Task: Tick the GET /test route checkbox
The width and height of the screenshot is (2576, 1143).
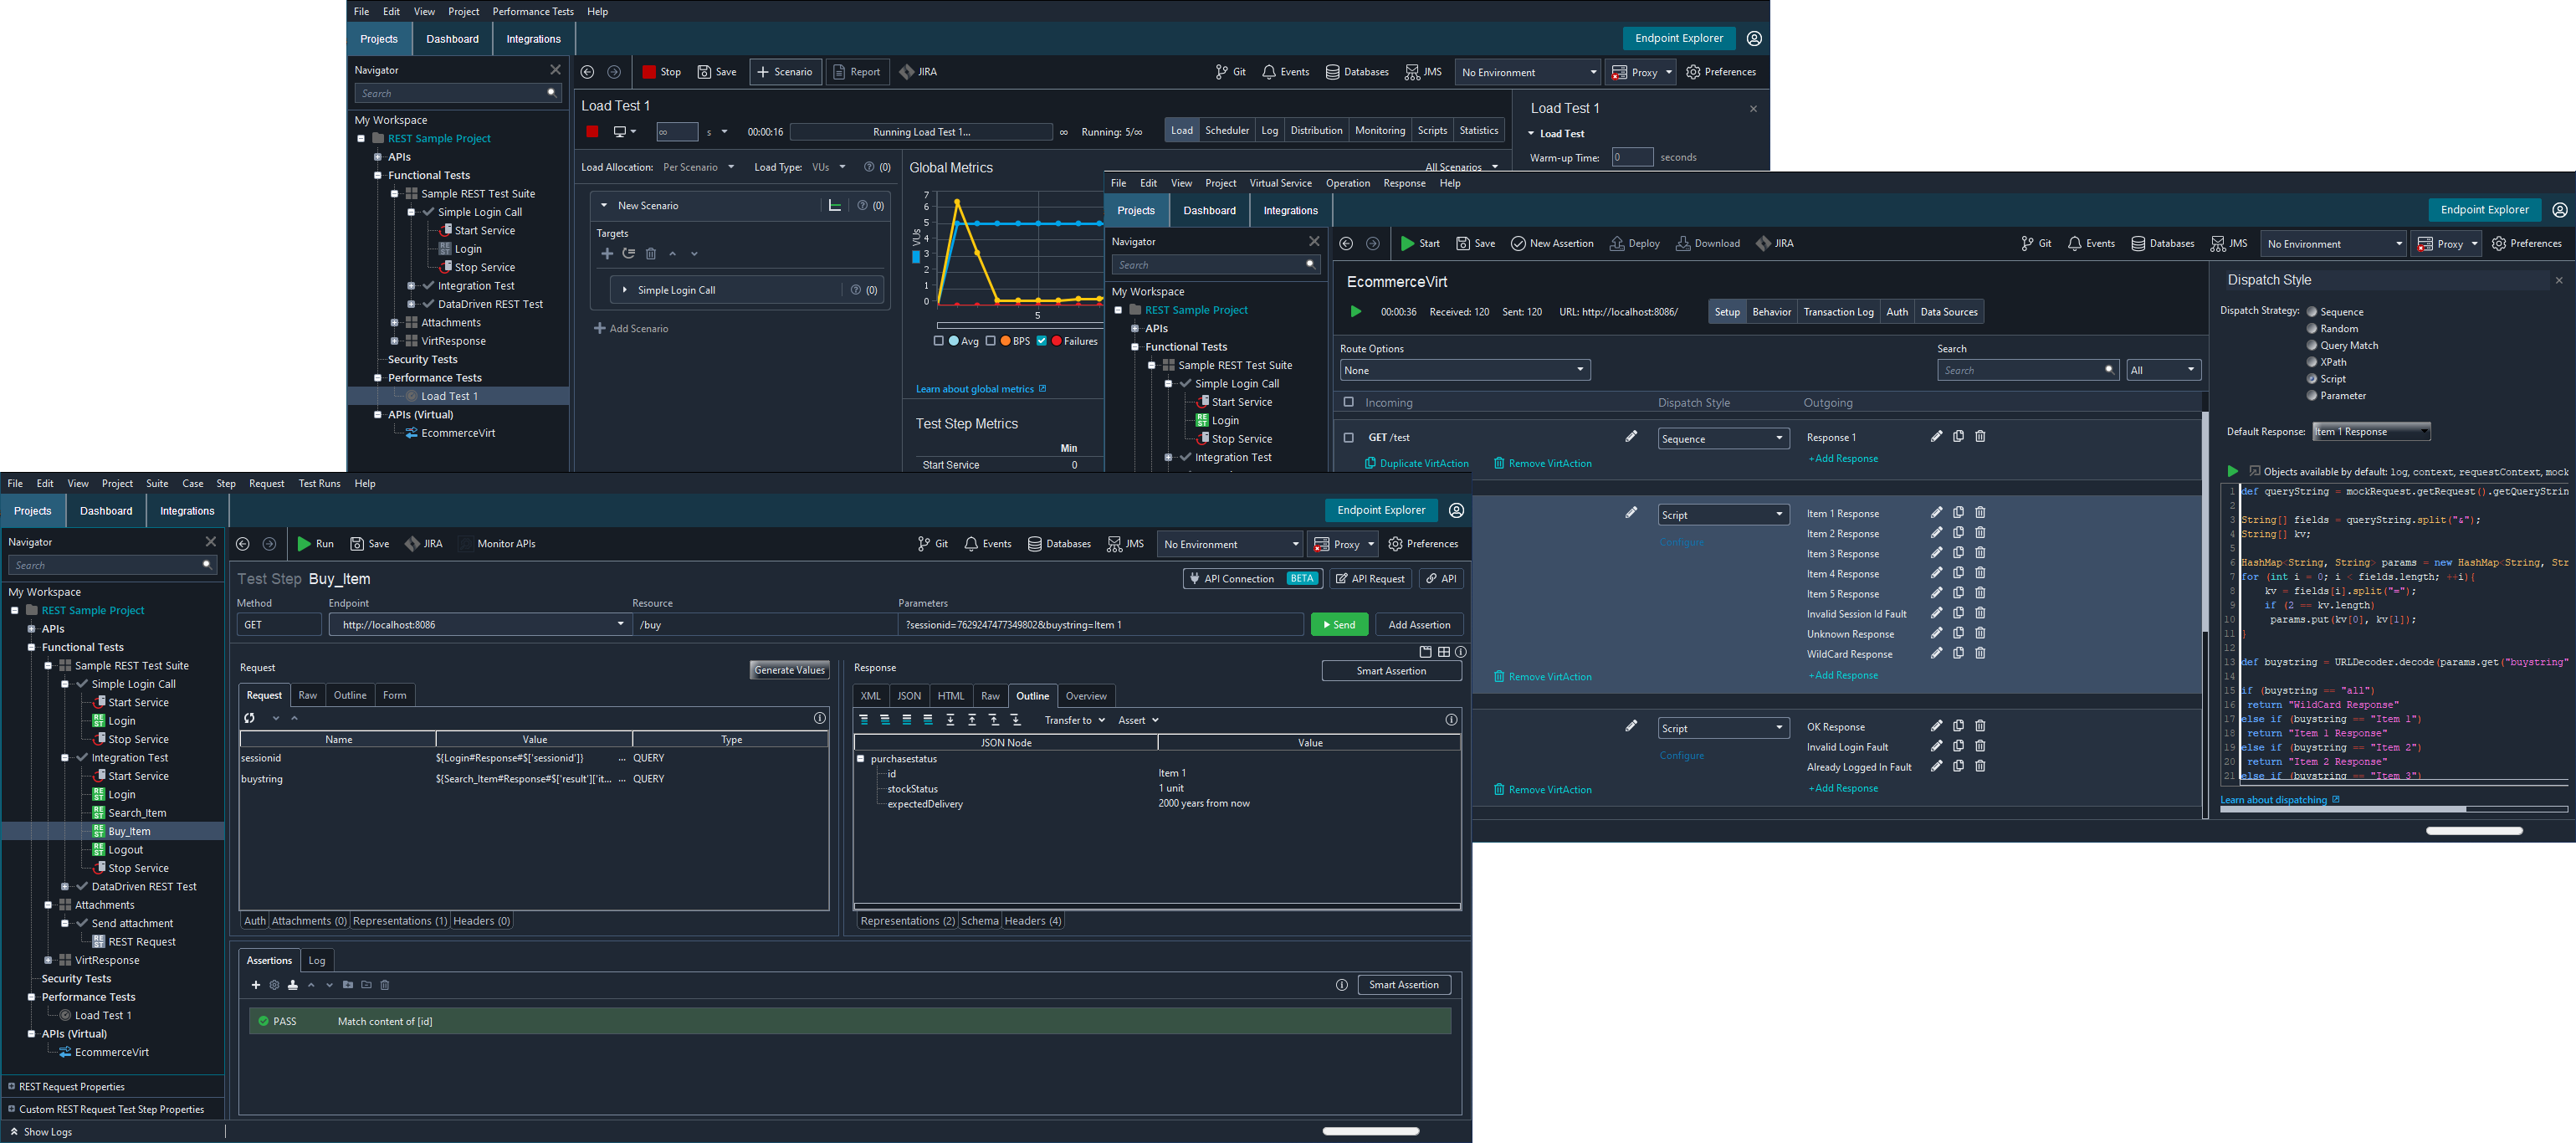Action: pyautogui.click(x=1348, y=437)
